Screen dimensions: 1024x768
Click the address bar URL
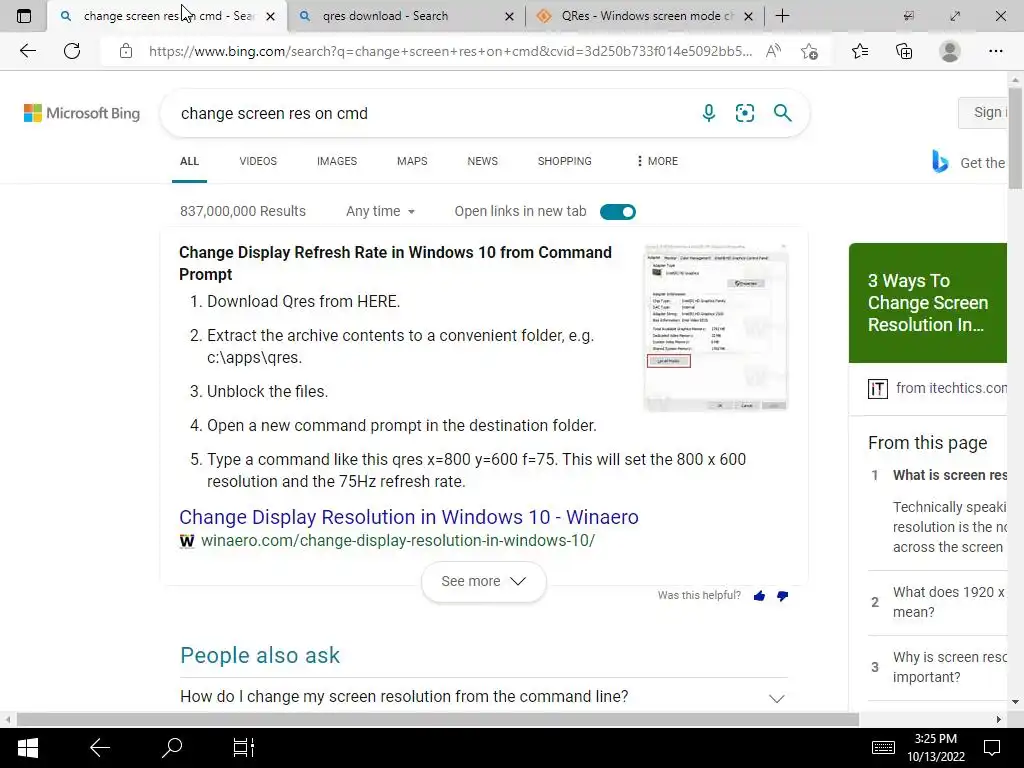pyautogui.click(x=450, y=51)
